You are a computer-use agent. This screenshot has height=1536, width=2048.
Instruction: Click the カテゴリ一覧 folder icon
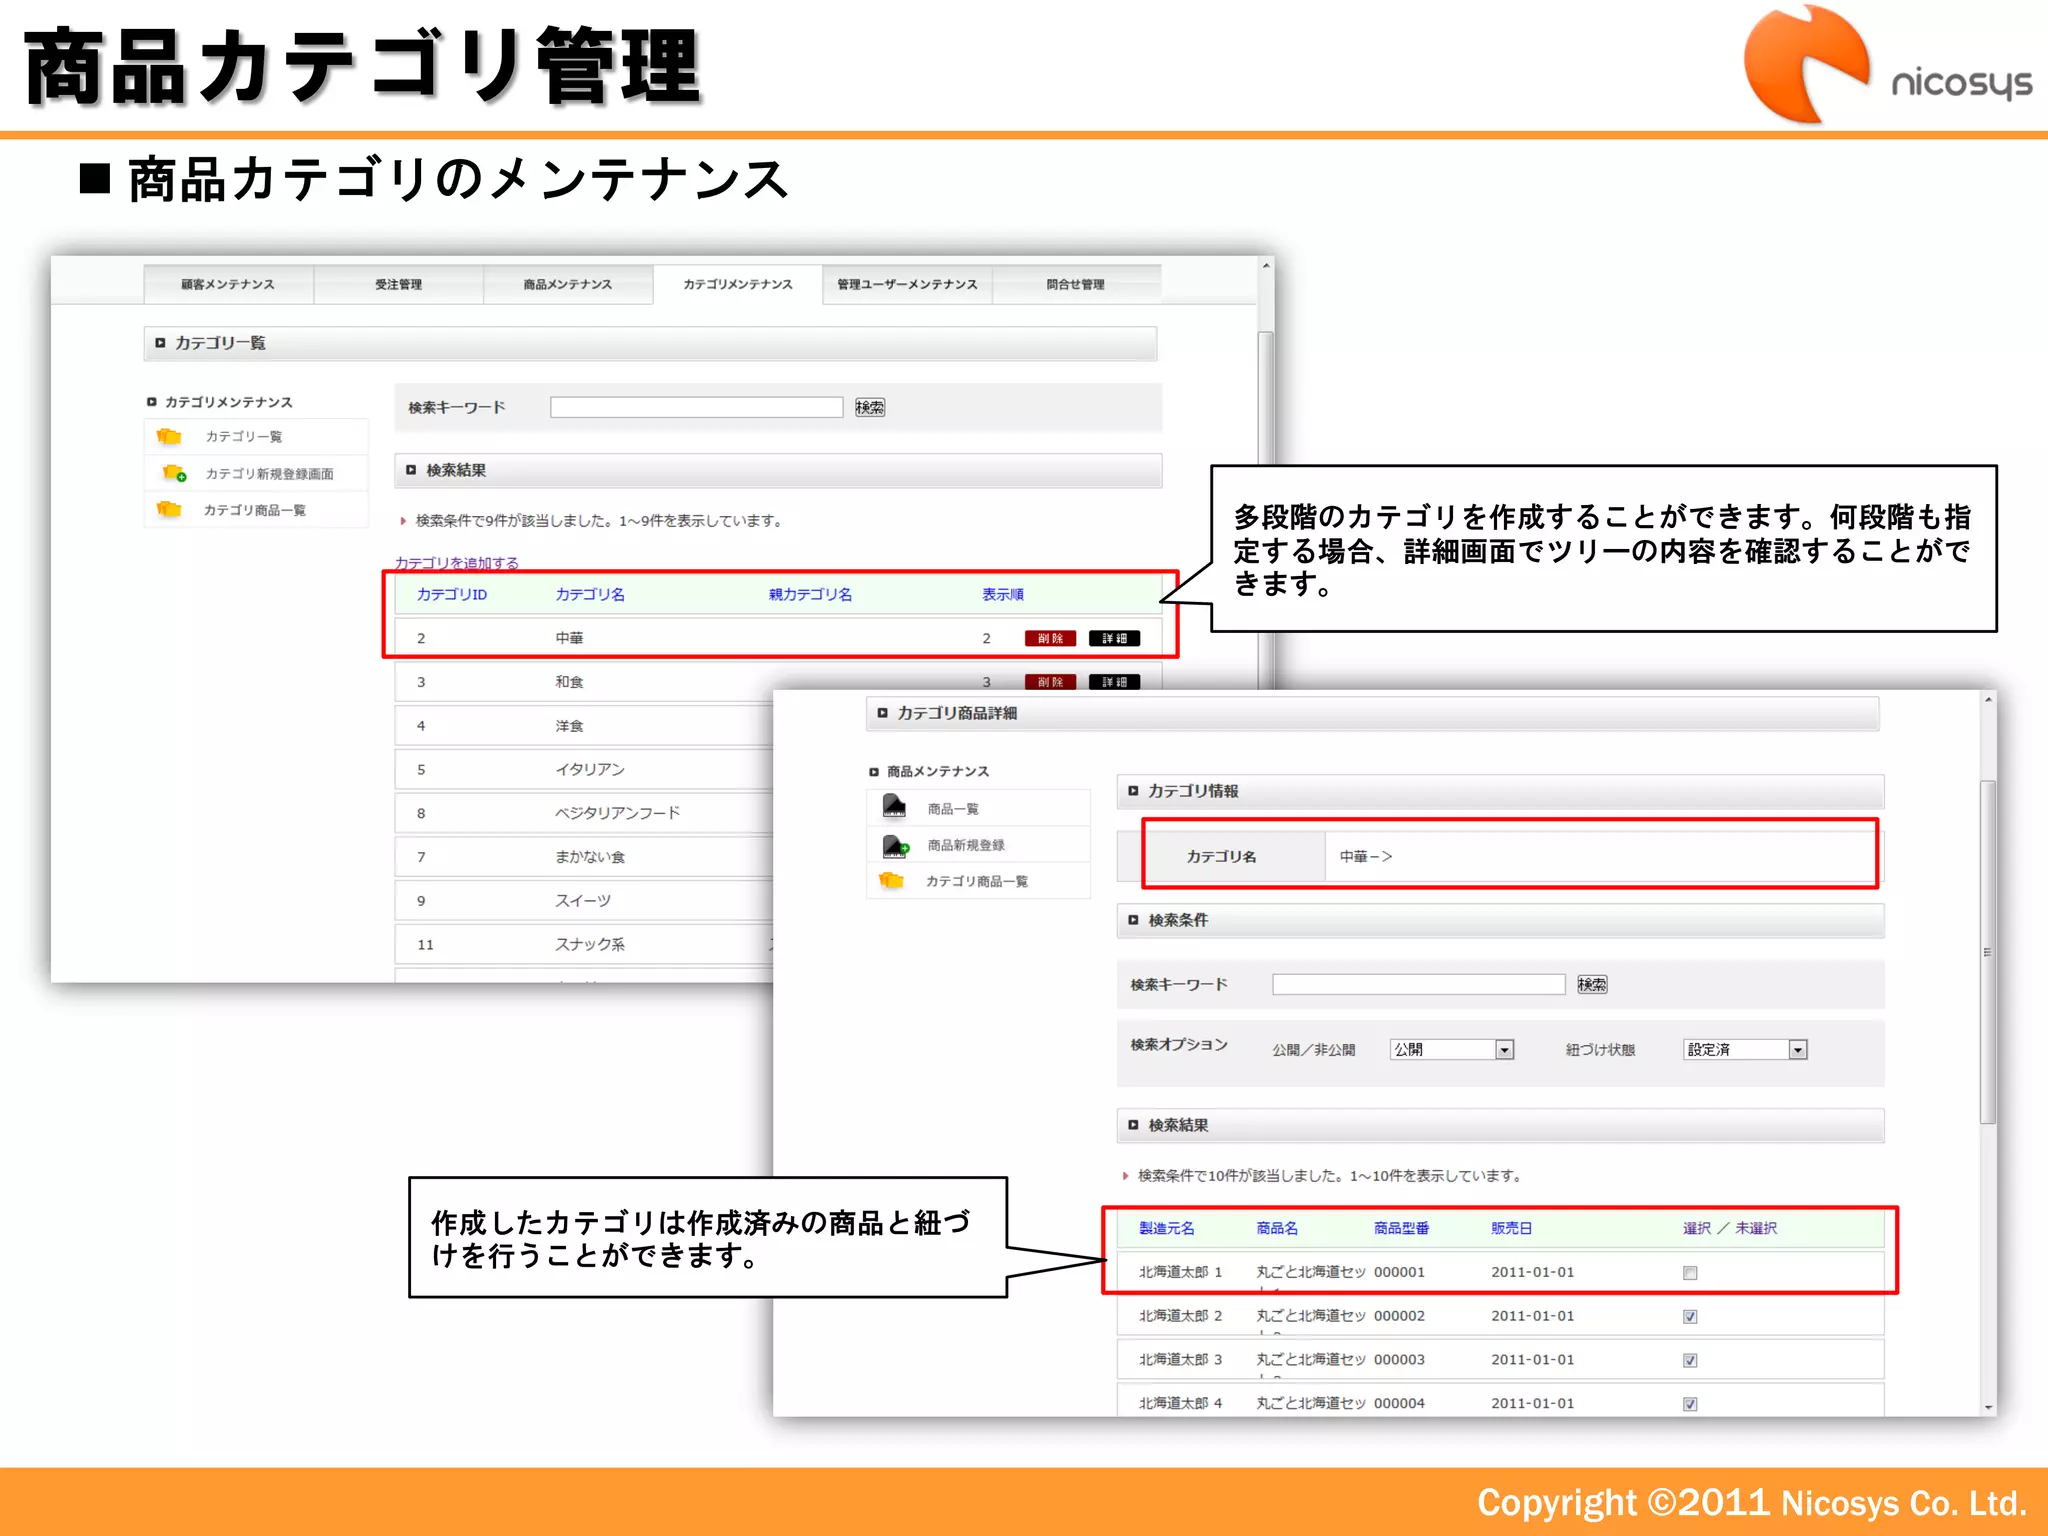pos(169,436)
